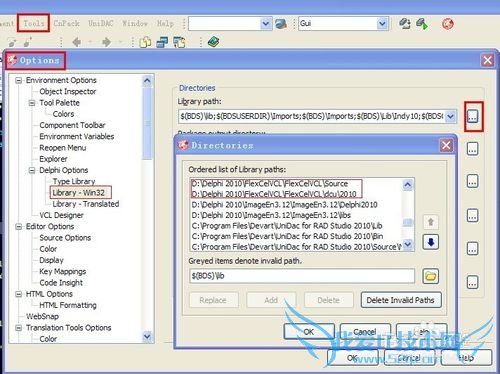Viewport: 500px width, 374px height.
Task: Select FlexCelVCL Source library path
Action: [270, 184]
